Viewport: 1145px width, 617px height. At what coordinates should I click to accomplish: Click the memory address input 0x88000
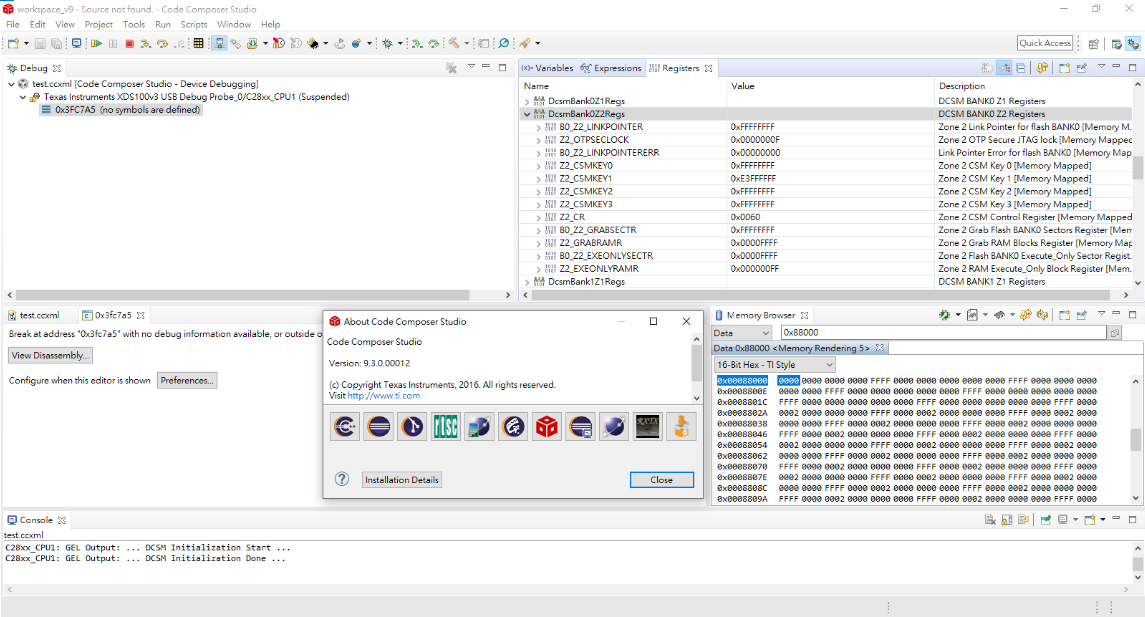[x=943, y=332]
